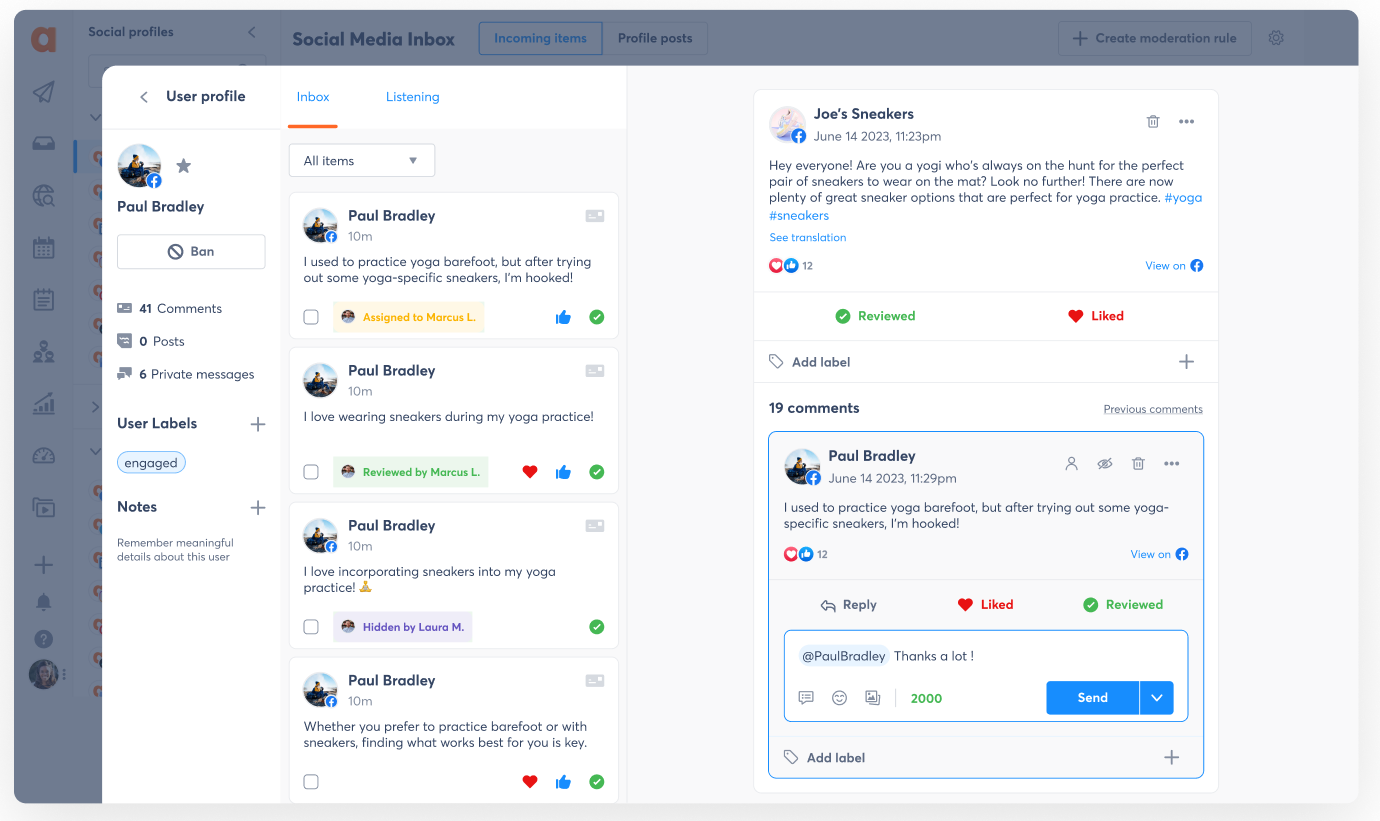Expand Add label on the Joe's Sneakers post

(1186, 362)
